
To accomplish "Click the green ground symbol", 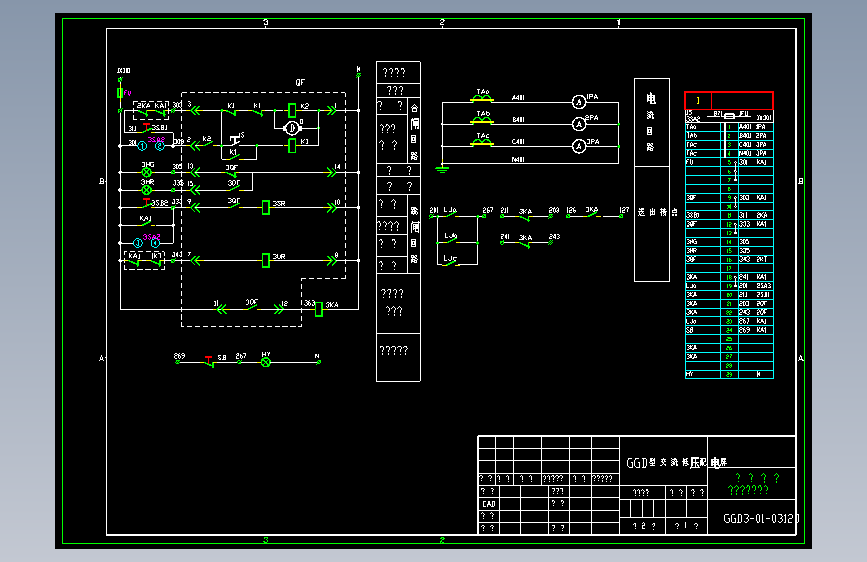I will click(442, 168).
